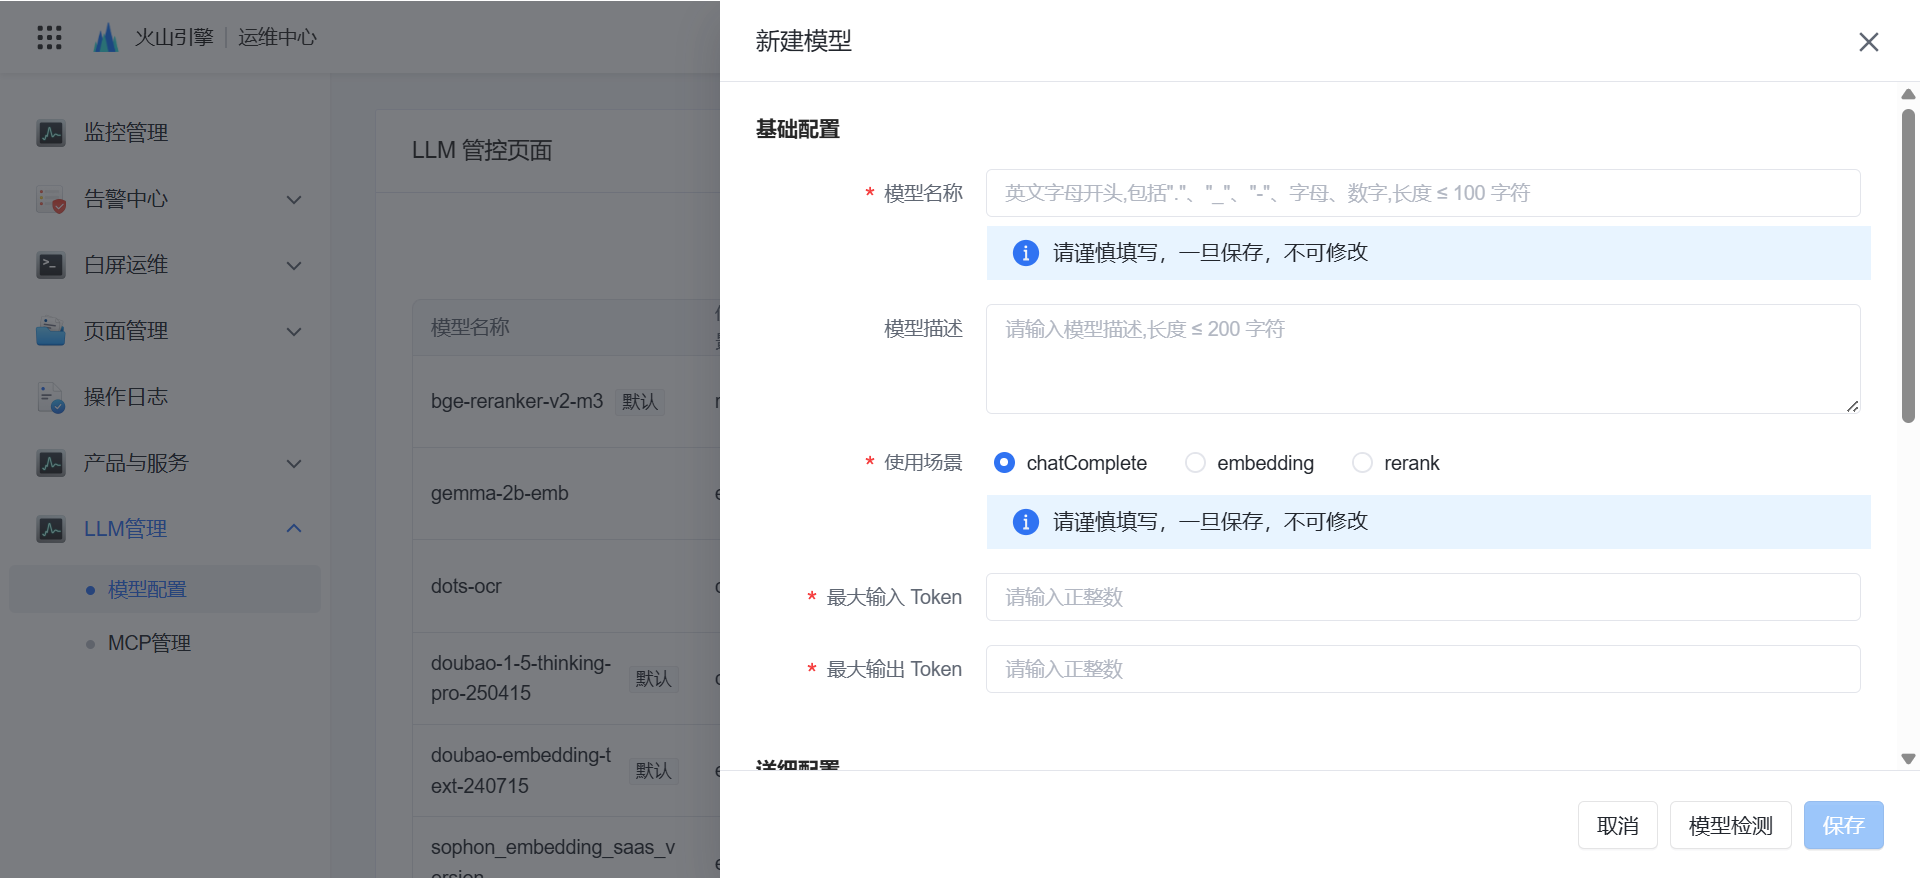
Task: Click the 操作日志 document icon
Action: 51,397
